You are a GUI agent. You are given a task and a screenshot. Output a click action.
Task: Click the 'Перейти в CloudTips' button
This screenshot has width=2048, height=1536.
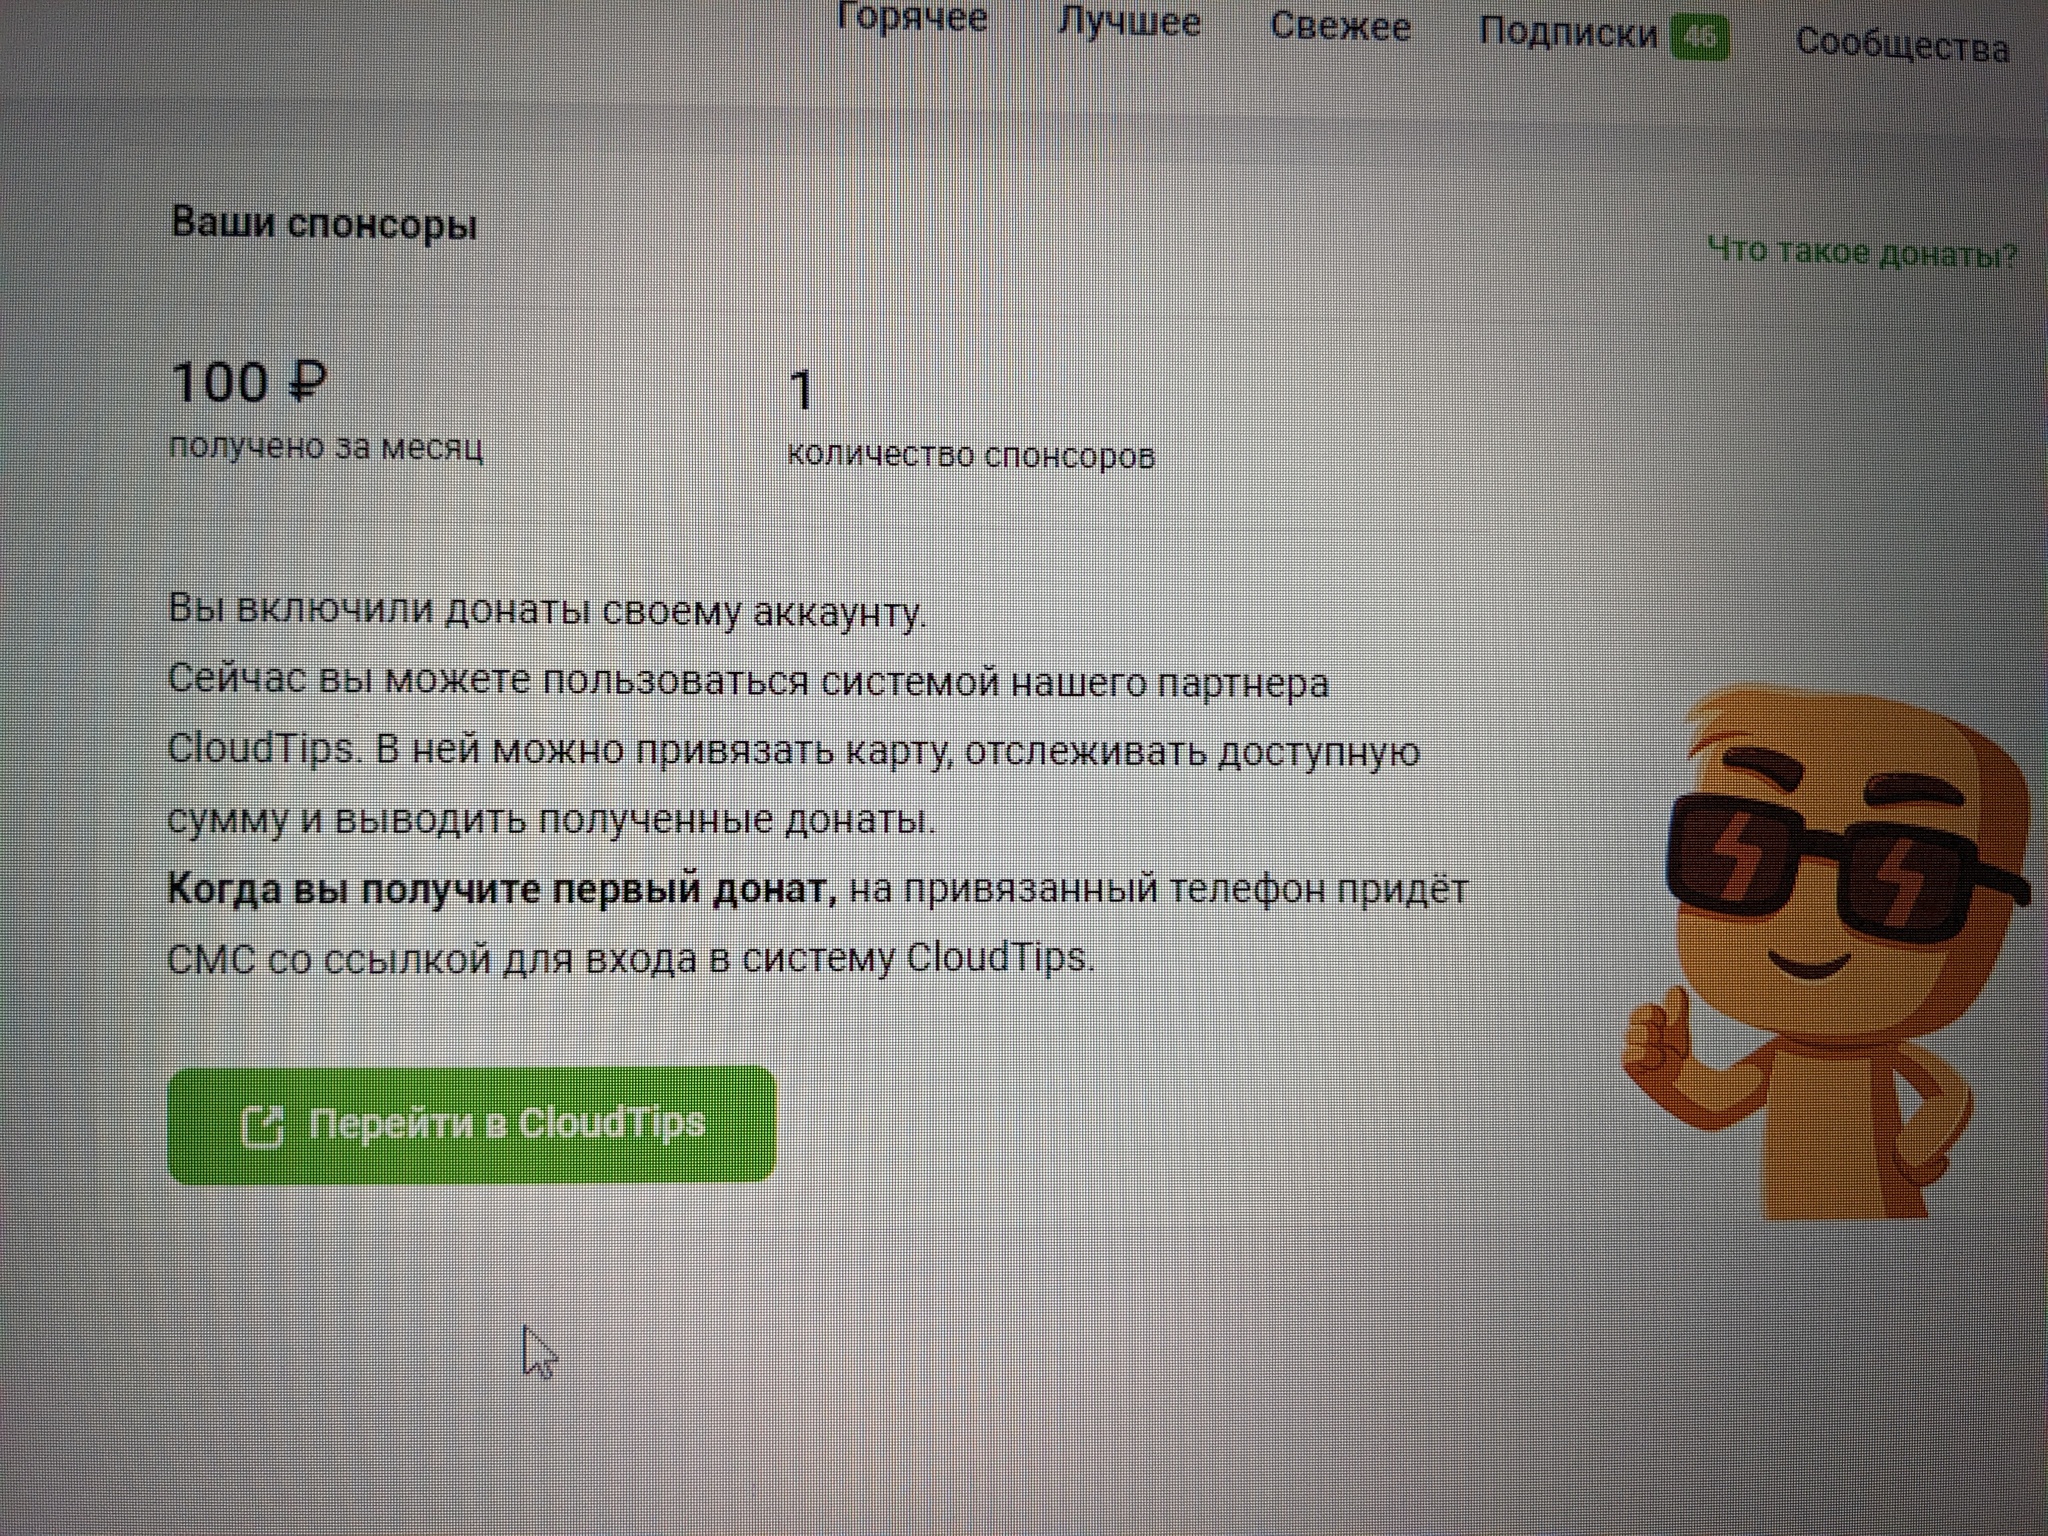(472, 1125)
